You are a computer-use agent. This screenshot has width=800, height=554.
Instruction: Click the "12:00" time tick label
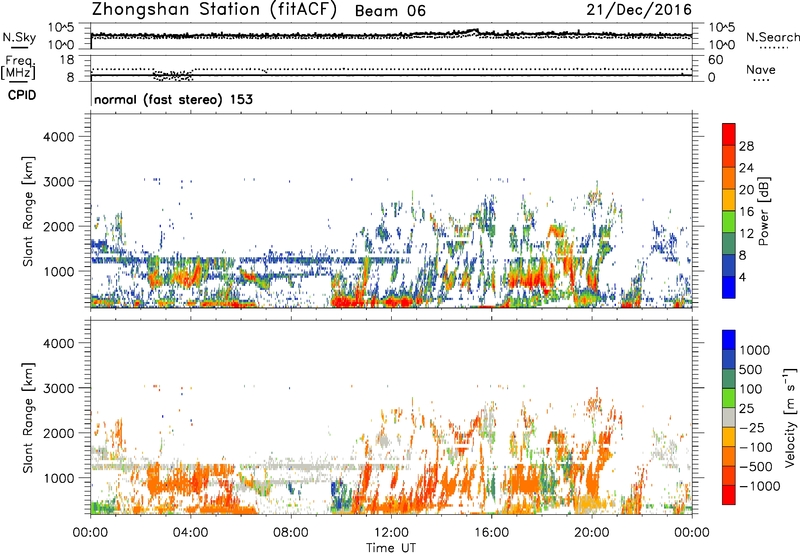click(x=391, y=533)
